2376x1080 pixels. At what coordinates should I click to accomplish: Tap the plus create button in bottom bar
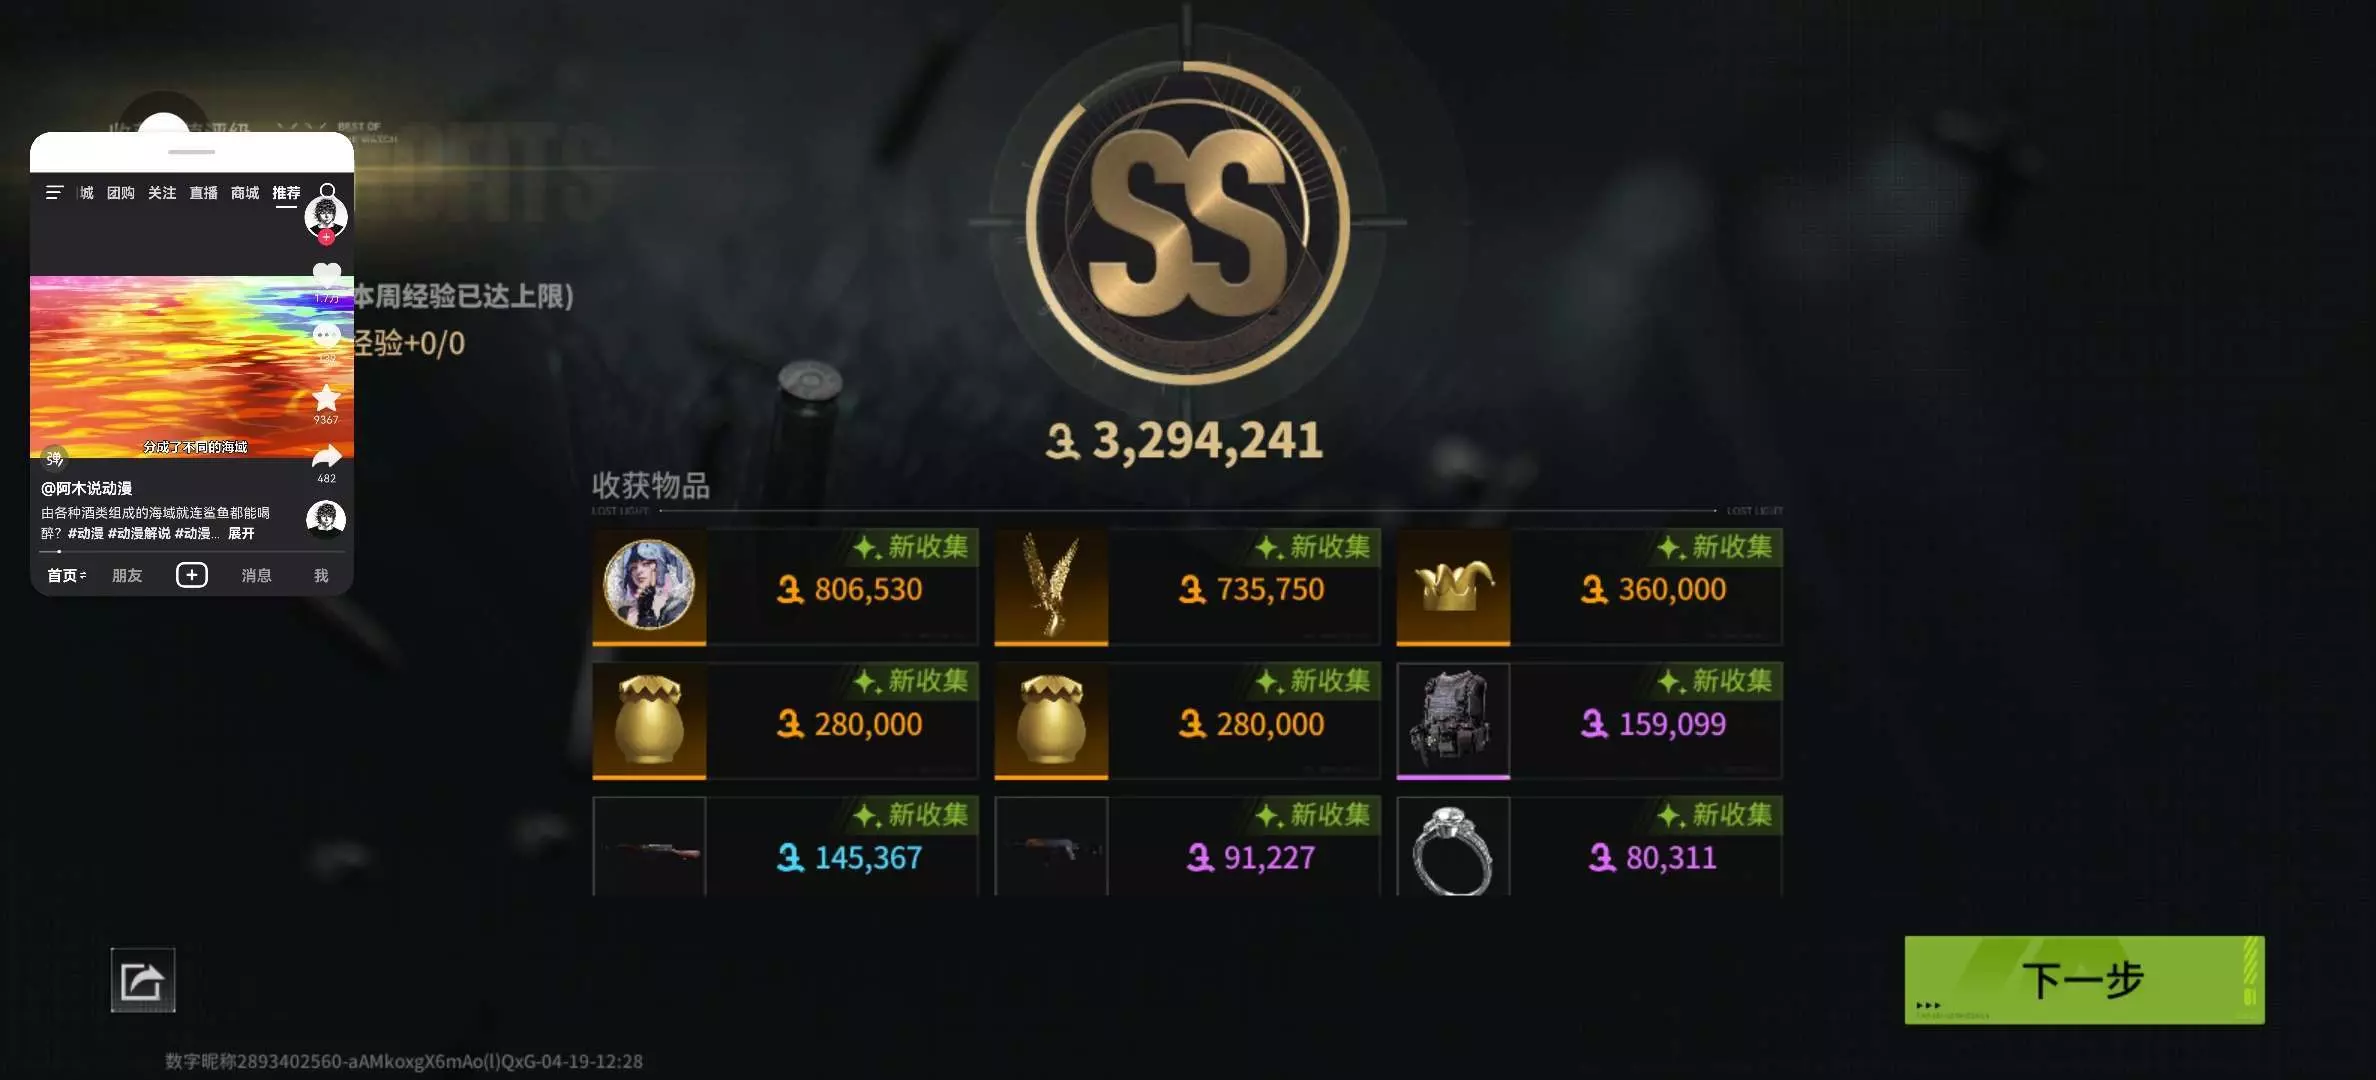point(192,575)
